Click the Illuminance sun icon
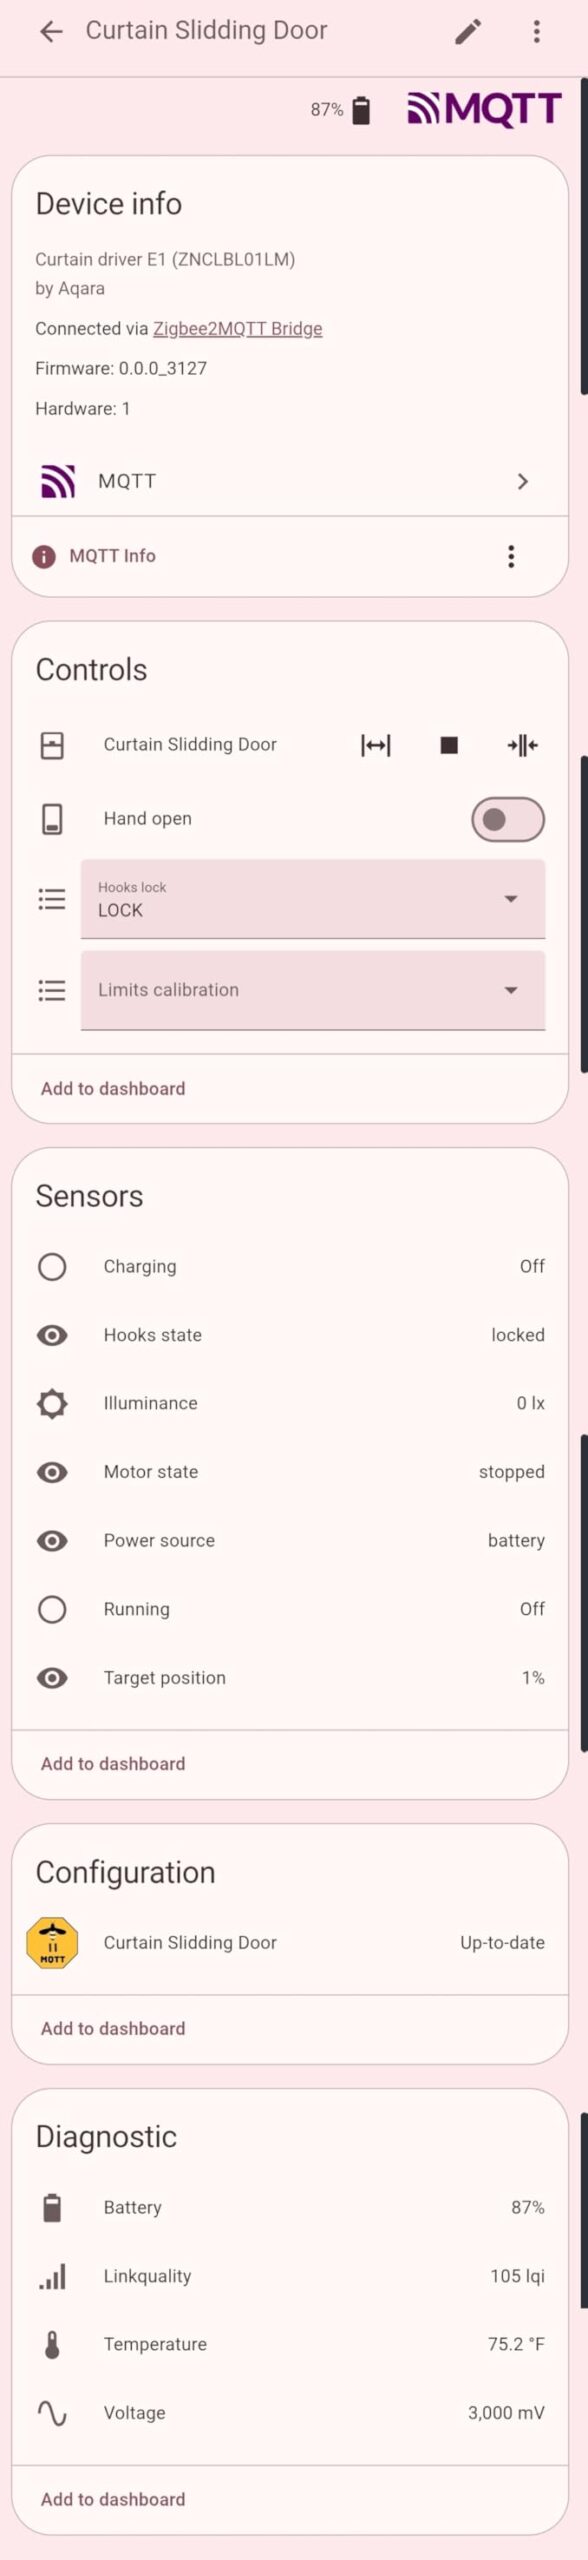This screenshot has width=588, height=2560. point(52,1403)
